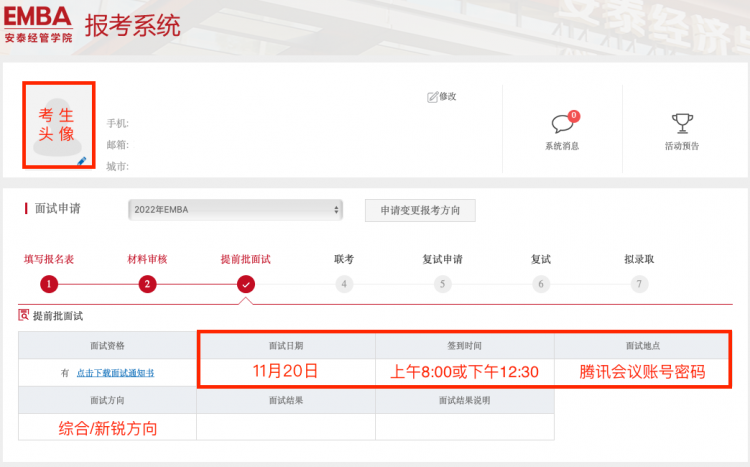
Task: Go to step 6 复试
Action: pyautogui.click(x=541, y=284)
